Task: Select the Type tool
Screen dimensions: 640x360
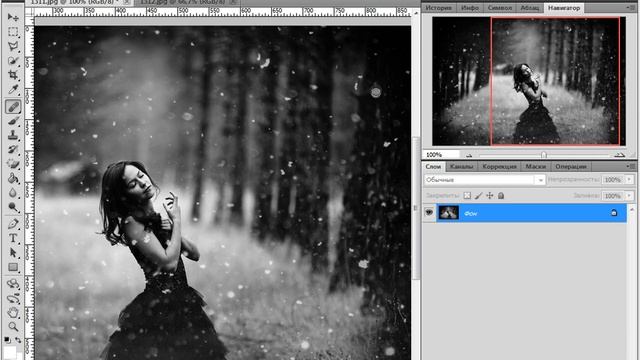Action: click(x=13, y=238)
